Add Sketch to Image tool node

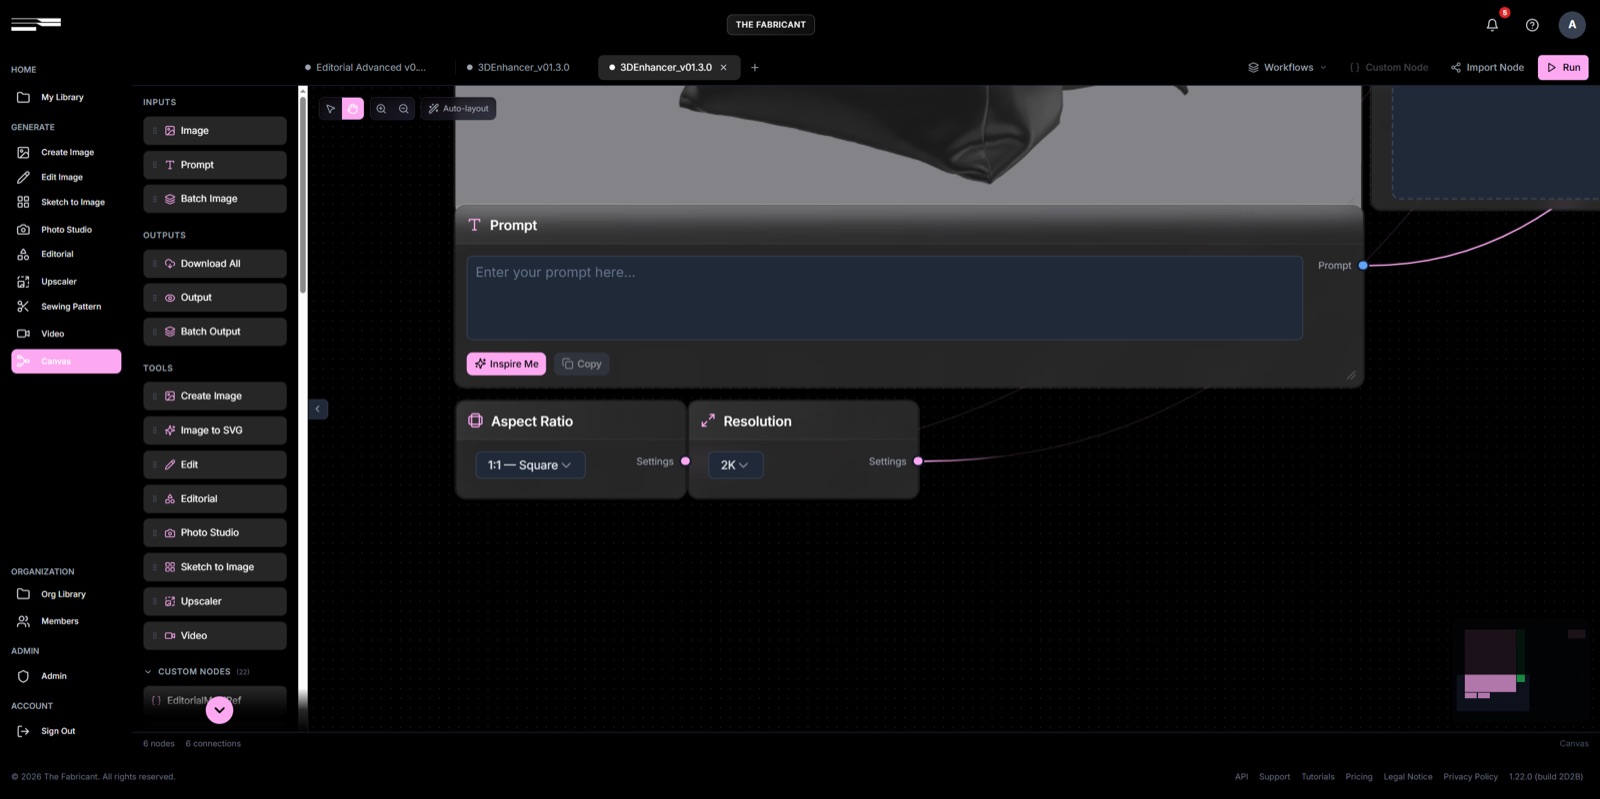pyautogui.click(x=215, y=567)
